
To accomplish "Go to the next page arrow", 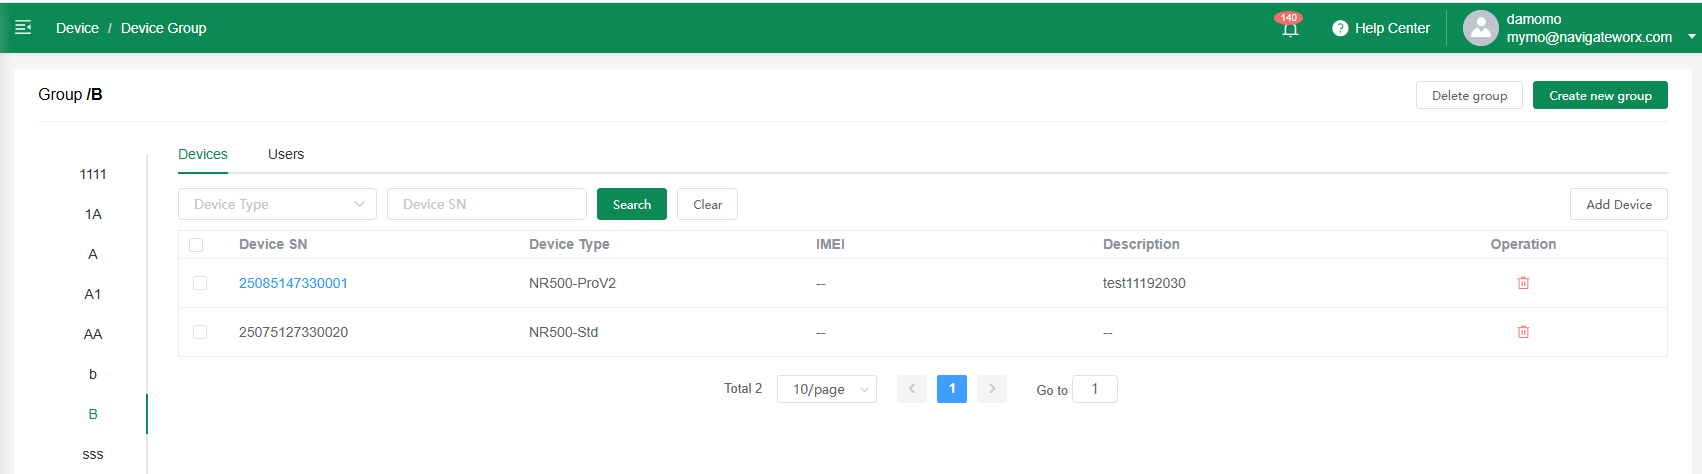I will [992, 389].
